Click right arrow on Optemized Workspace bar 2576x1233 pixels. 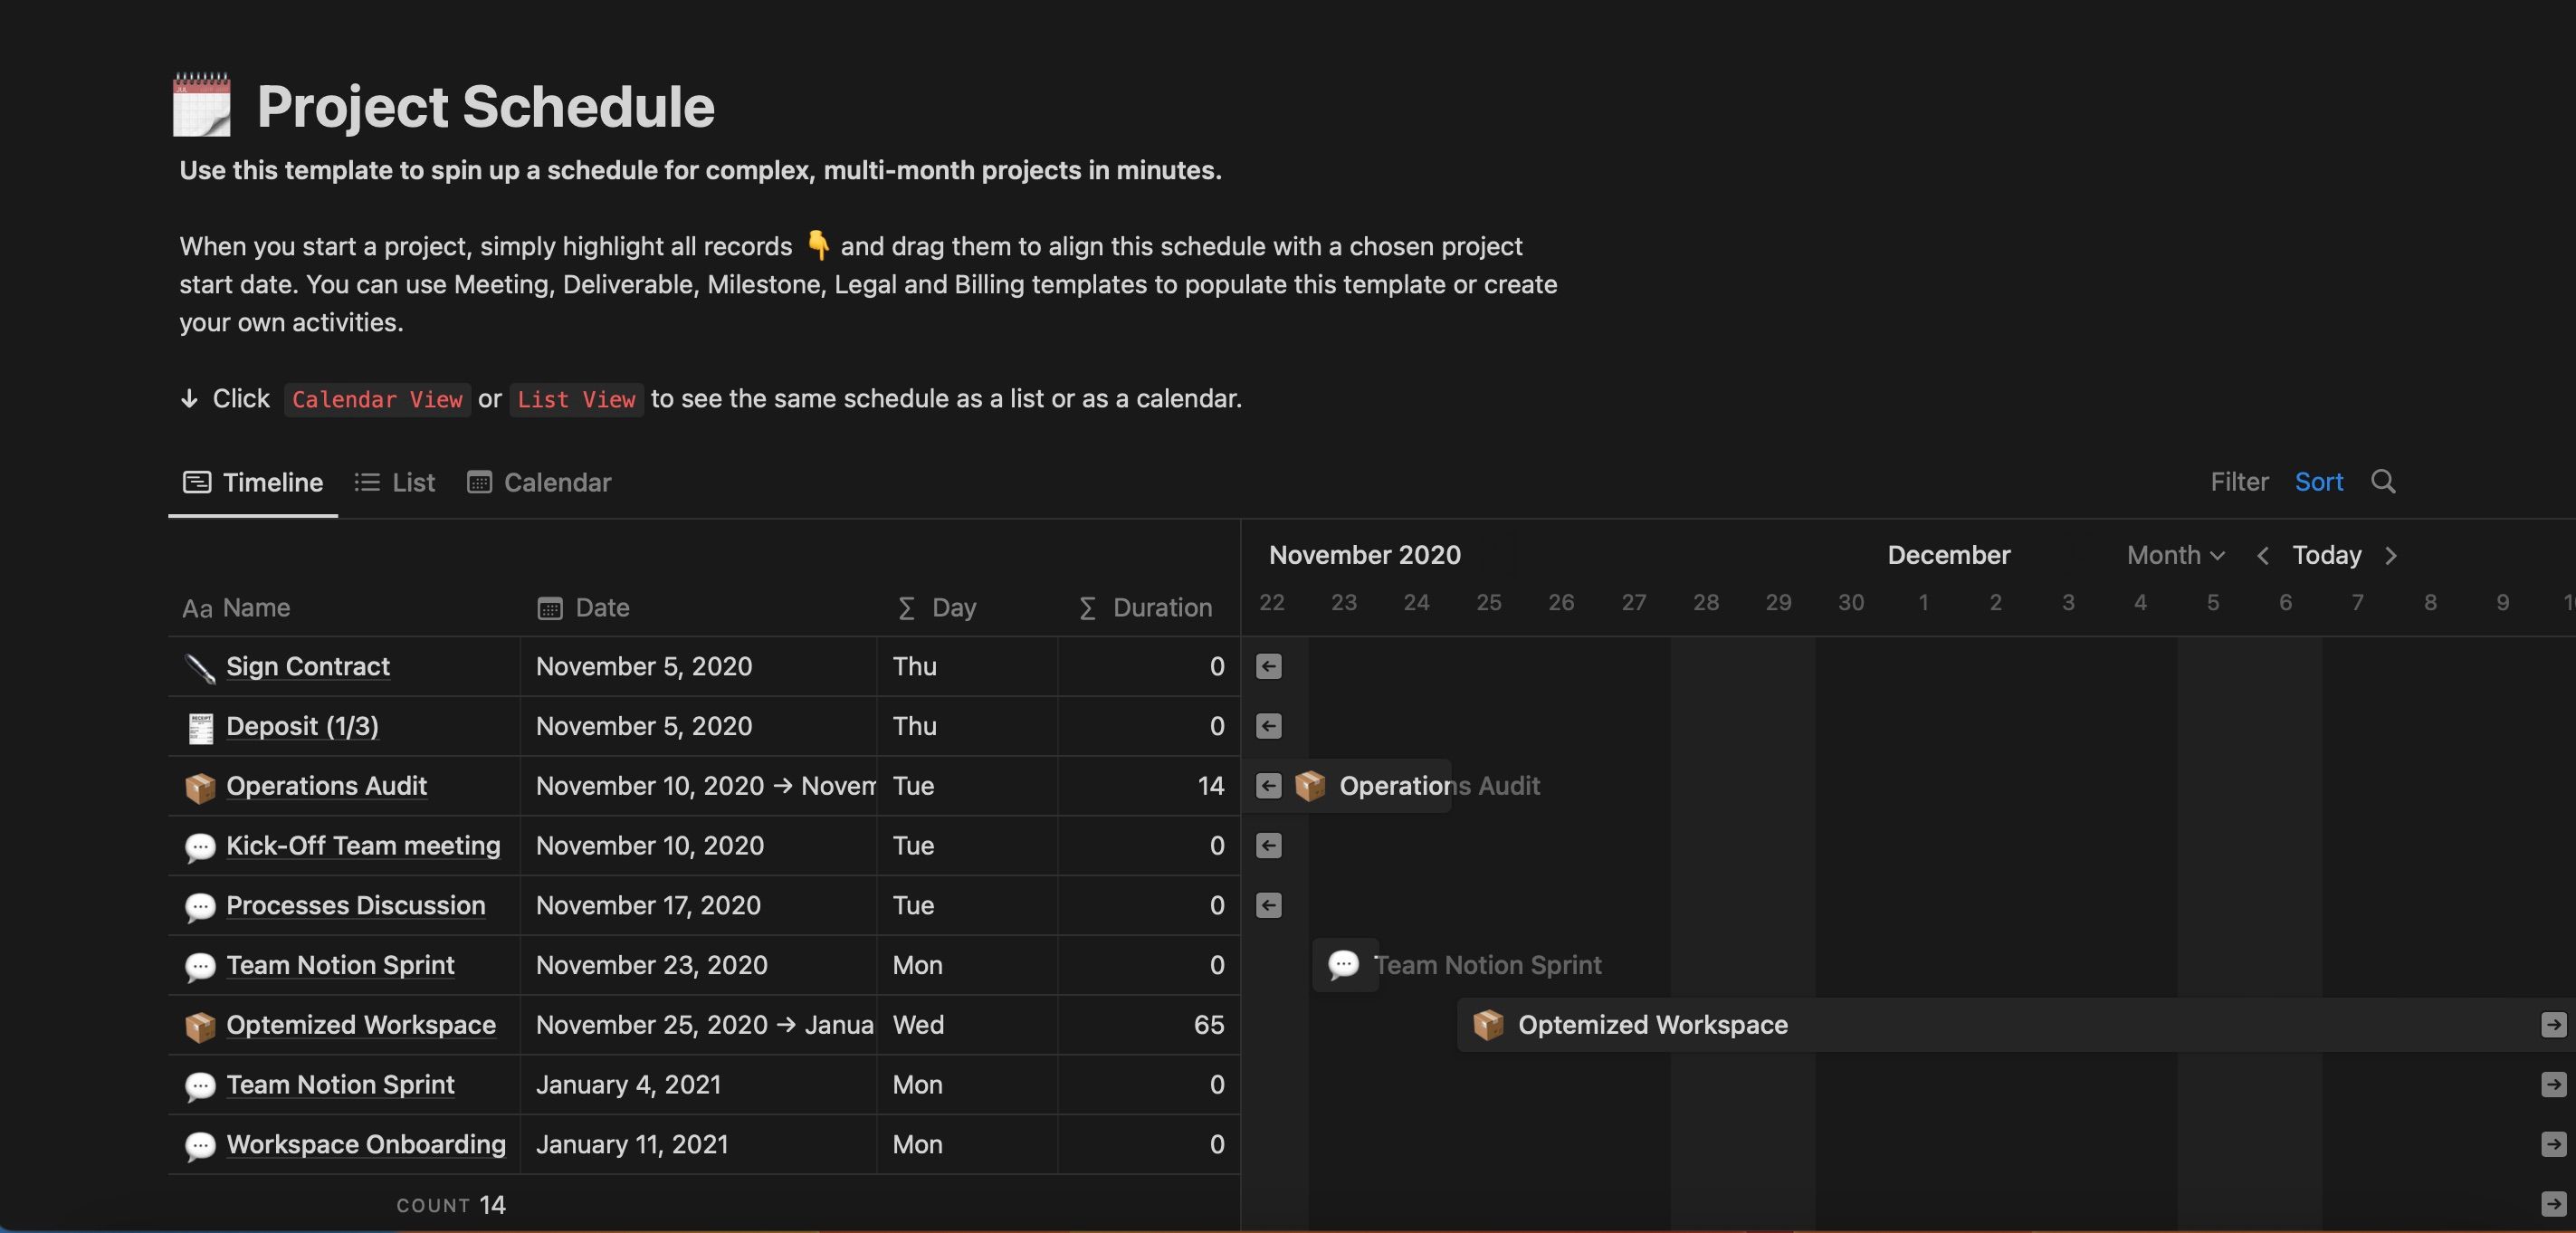click(2553, 1025)
